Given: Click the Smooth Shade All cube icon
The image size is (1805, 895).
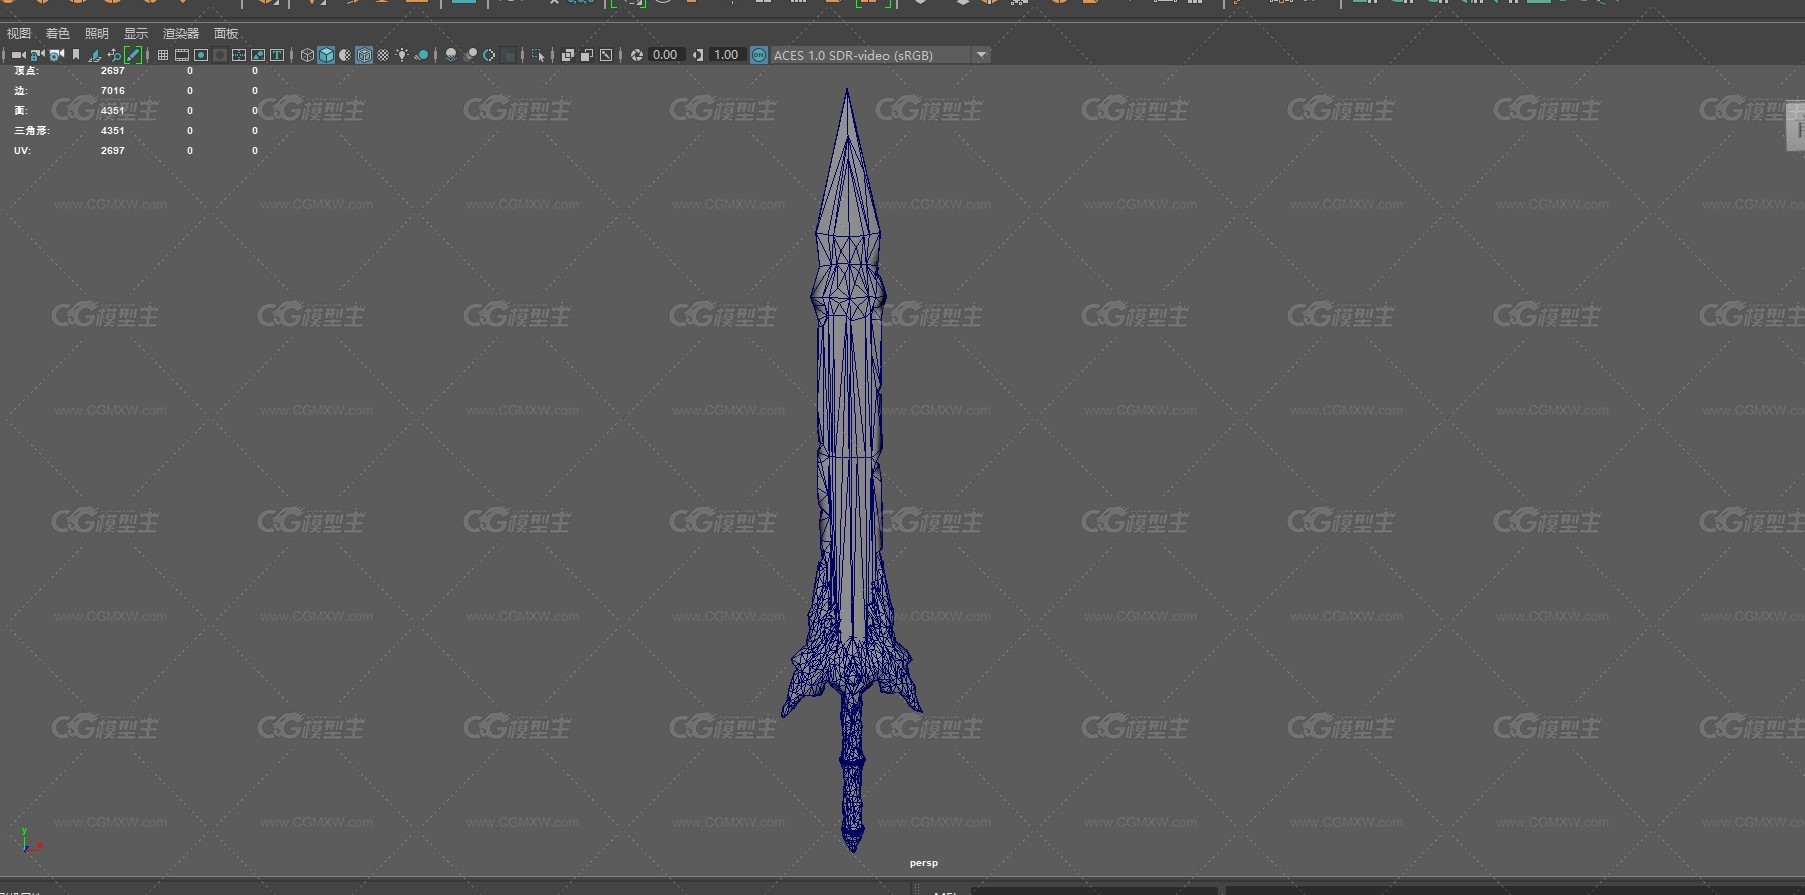Looking at the screenshot, I should pos(326,55).
